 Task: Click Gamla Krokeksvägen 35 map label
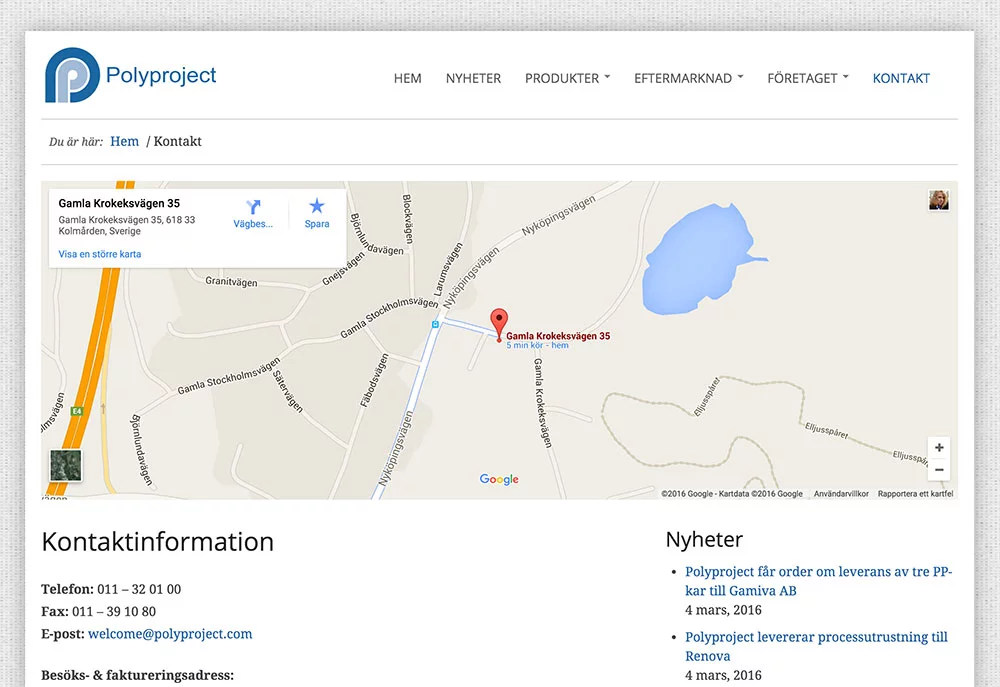pyautogui.click(x=558, y=336)
